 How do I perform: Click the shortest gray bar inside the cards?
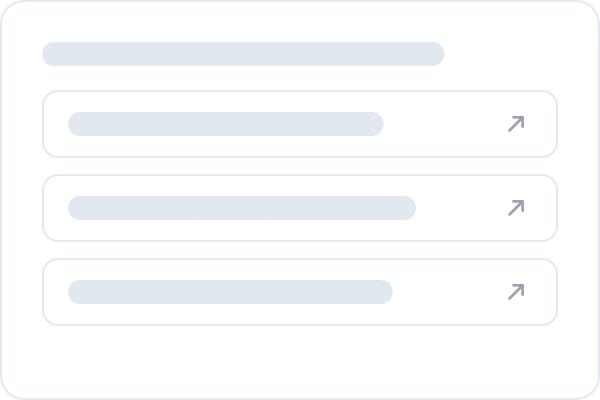pos(225,124)
